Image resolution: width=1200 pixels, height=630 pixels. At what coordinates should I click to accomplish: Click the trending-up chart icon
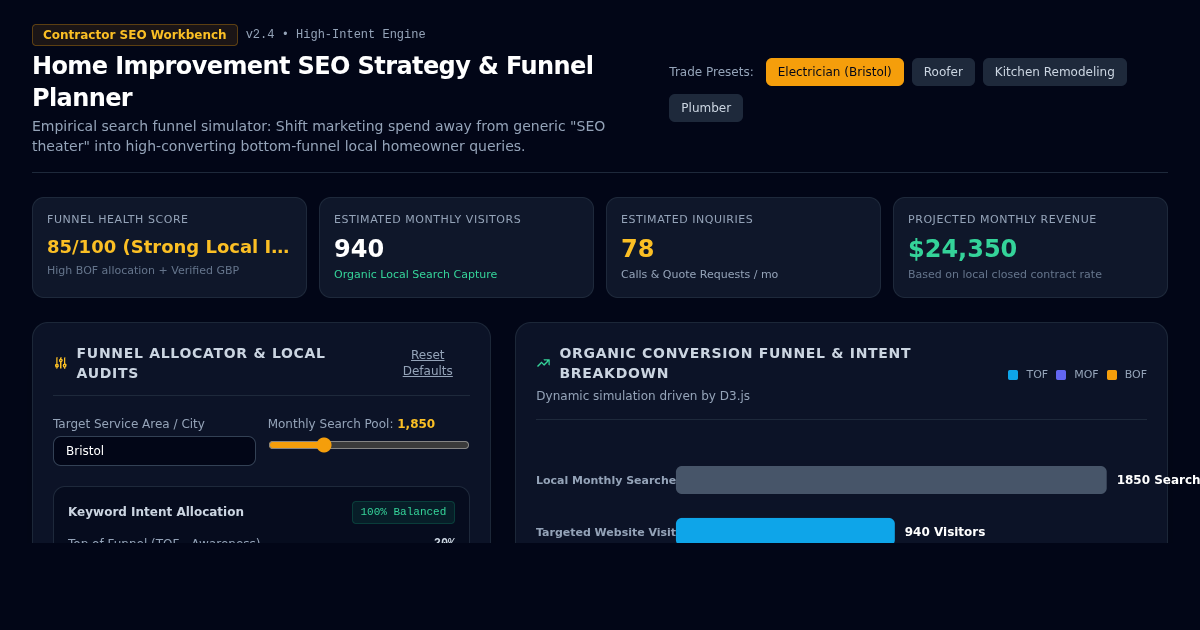tap(543, 363)
